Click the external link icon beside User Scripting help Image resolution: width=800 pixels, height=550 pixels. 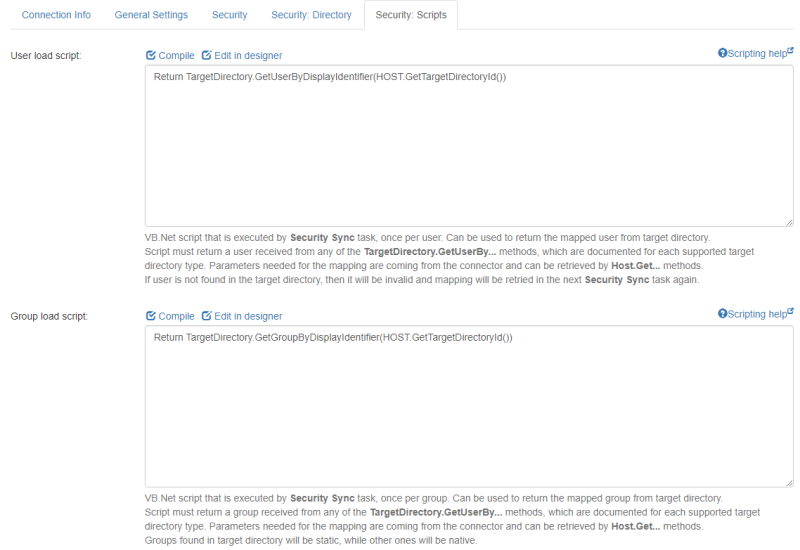pyautogui.click(x=790, y=50)
